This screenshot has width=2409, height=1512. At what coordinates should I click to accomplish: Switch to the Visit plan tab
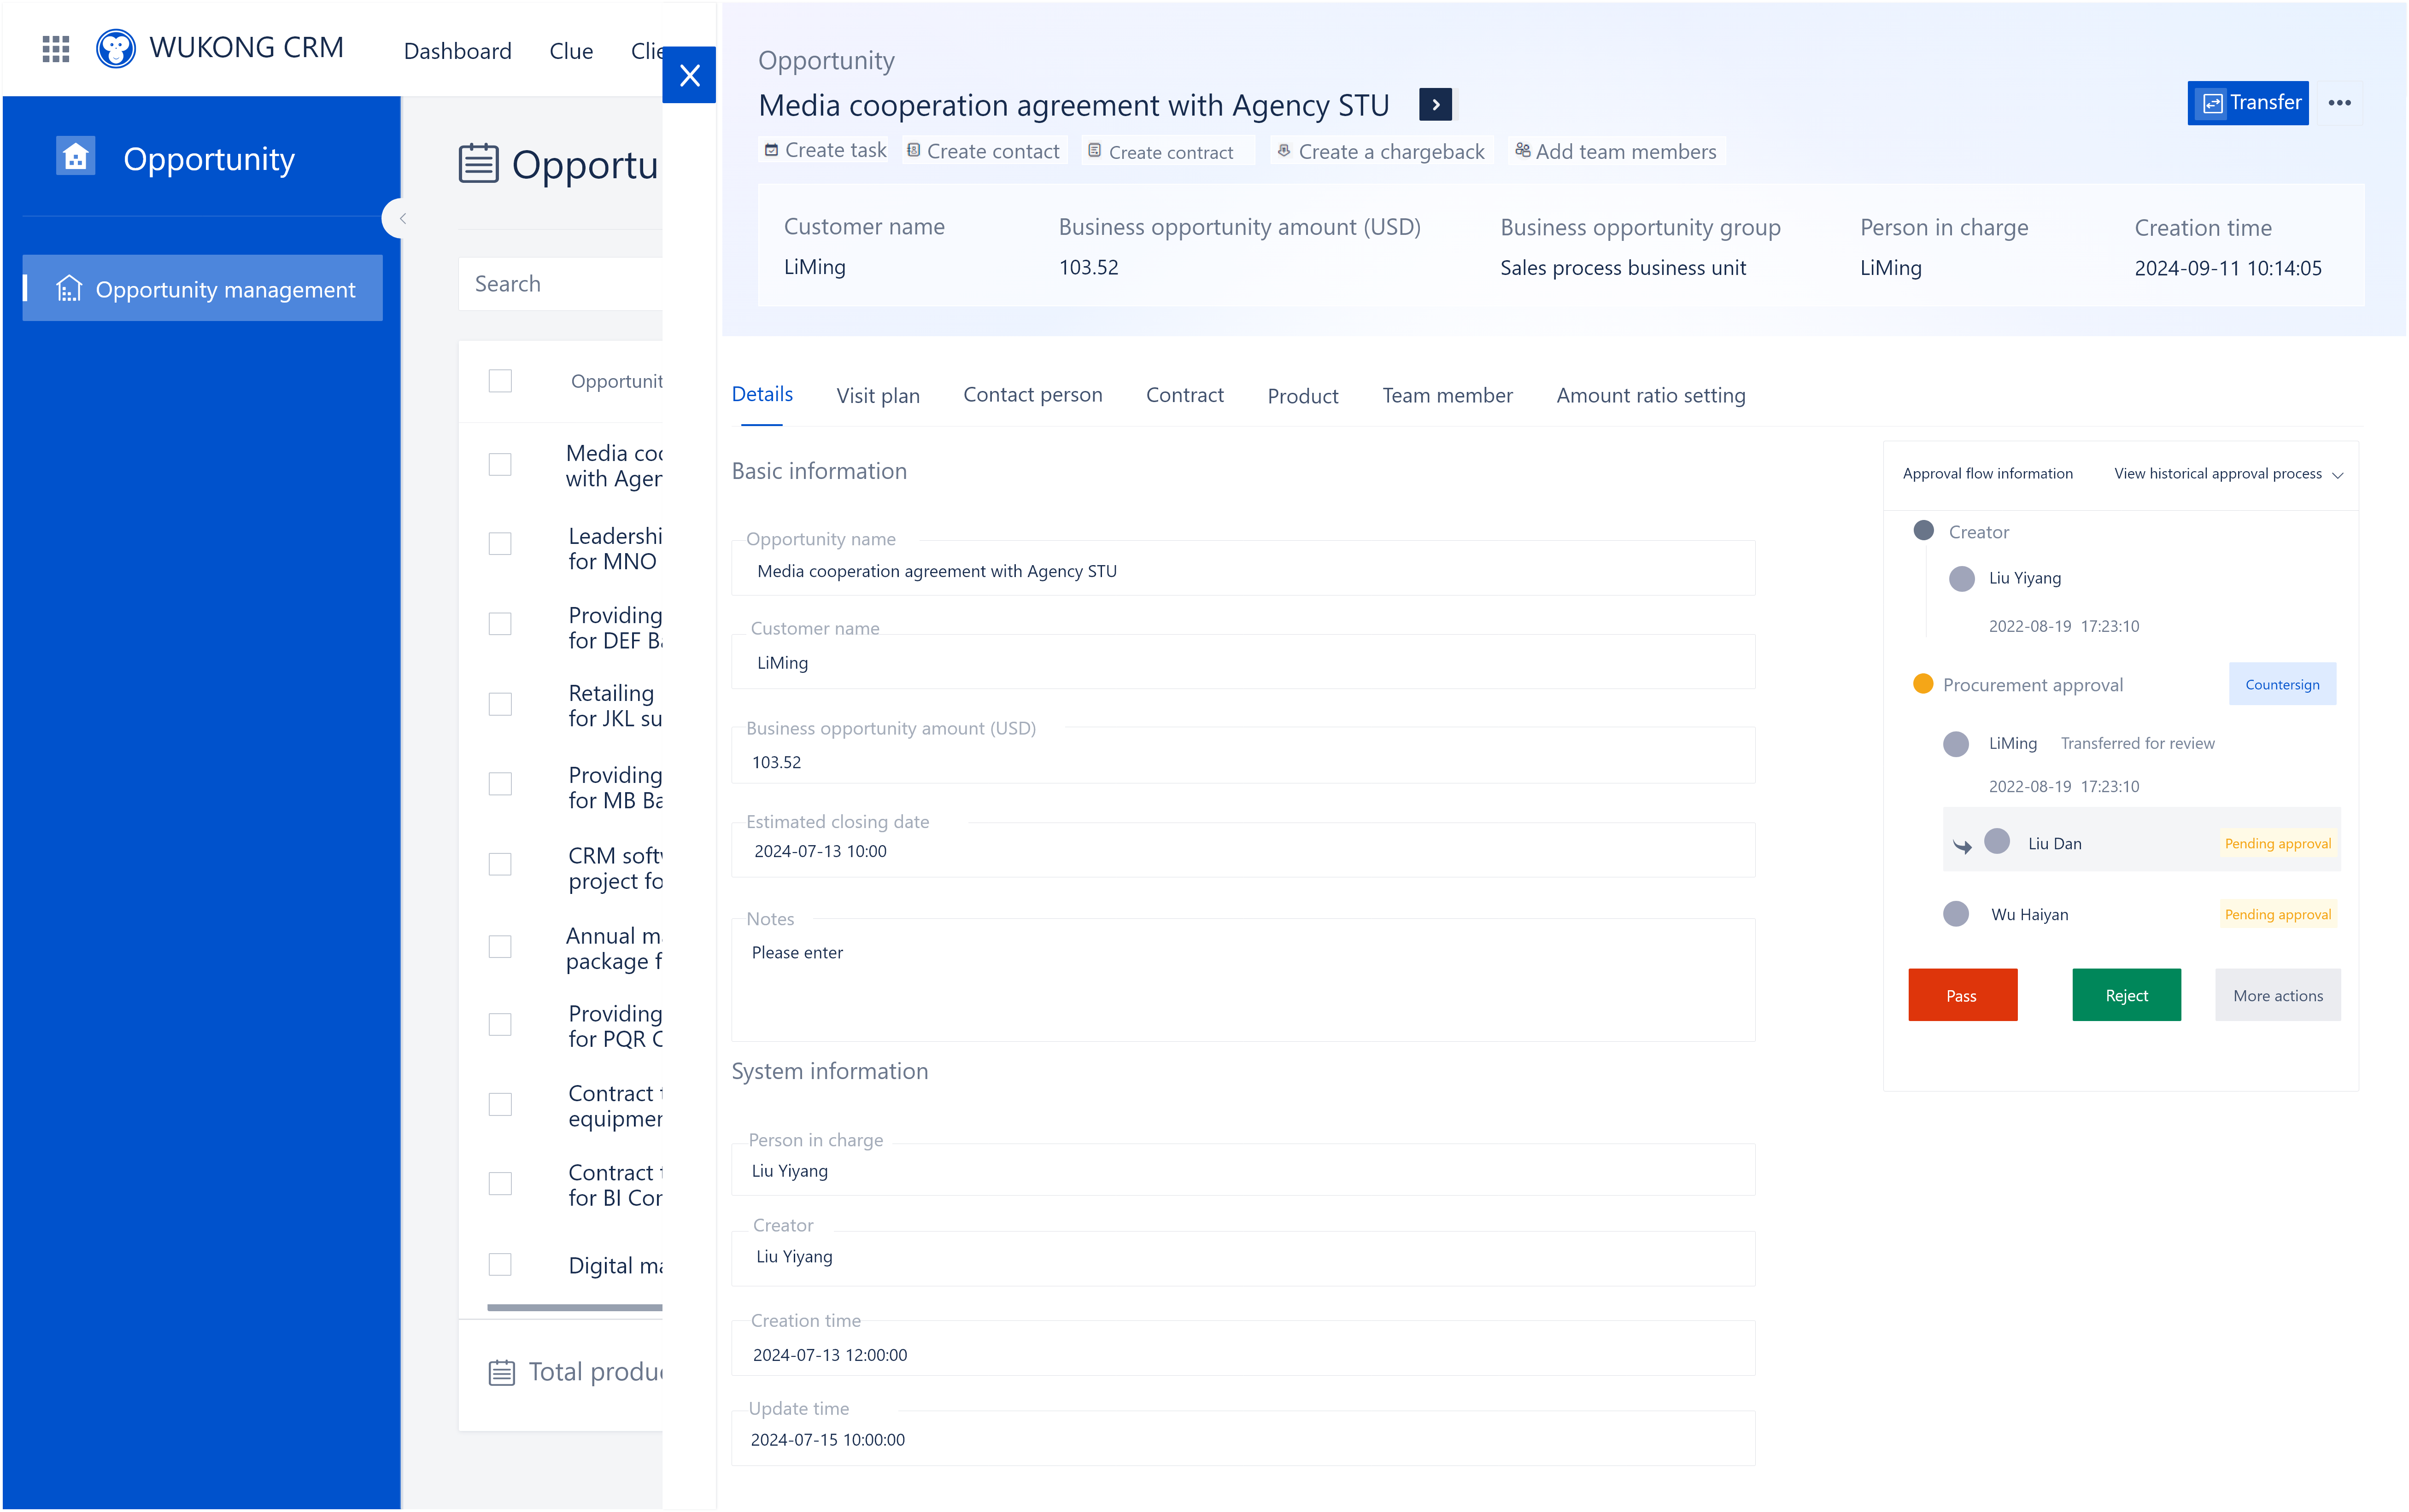click(878, 395)
